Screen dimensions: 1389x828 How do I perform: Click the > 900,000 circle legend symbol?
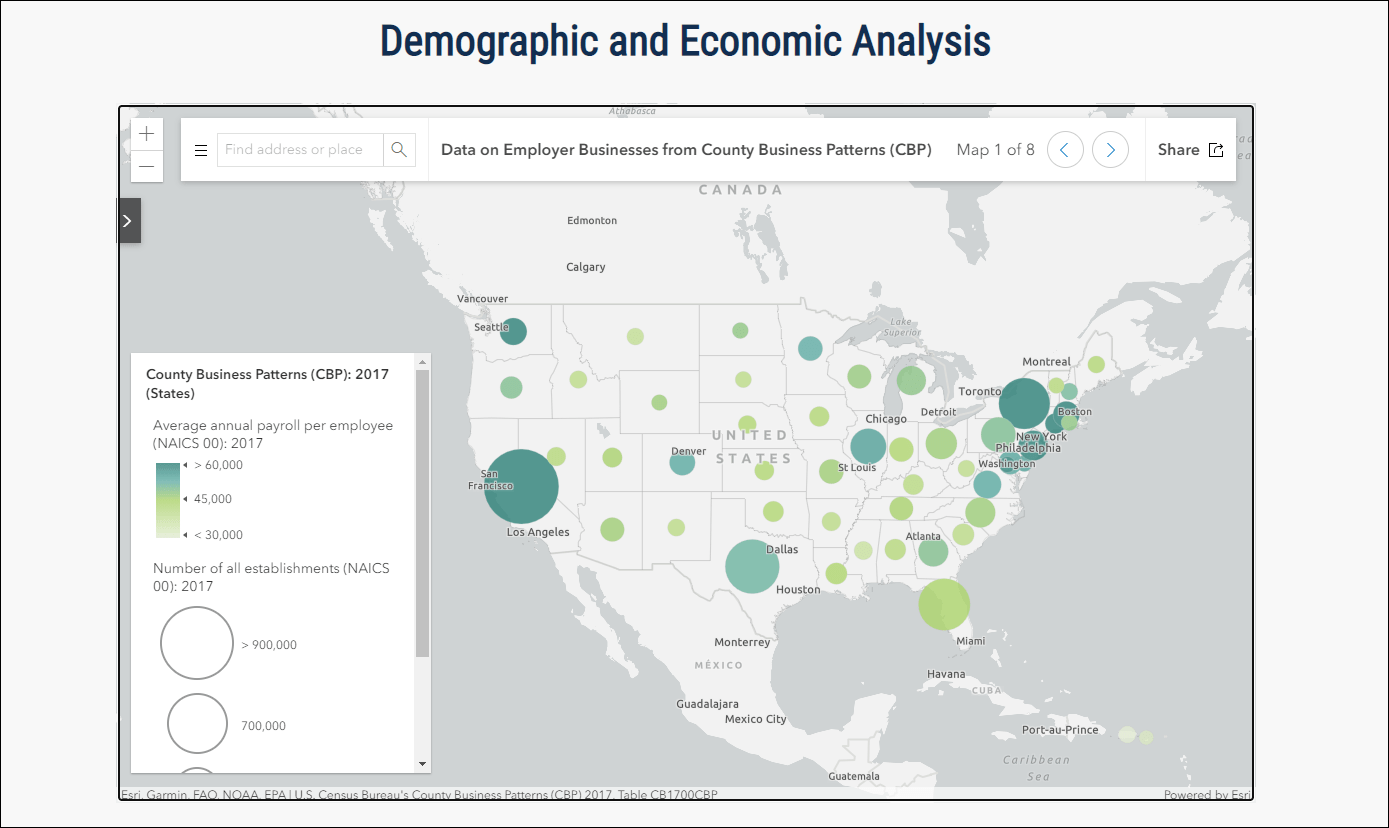tap(197, 643)
